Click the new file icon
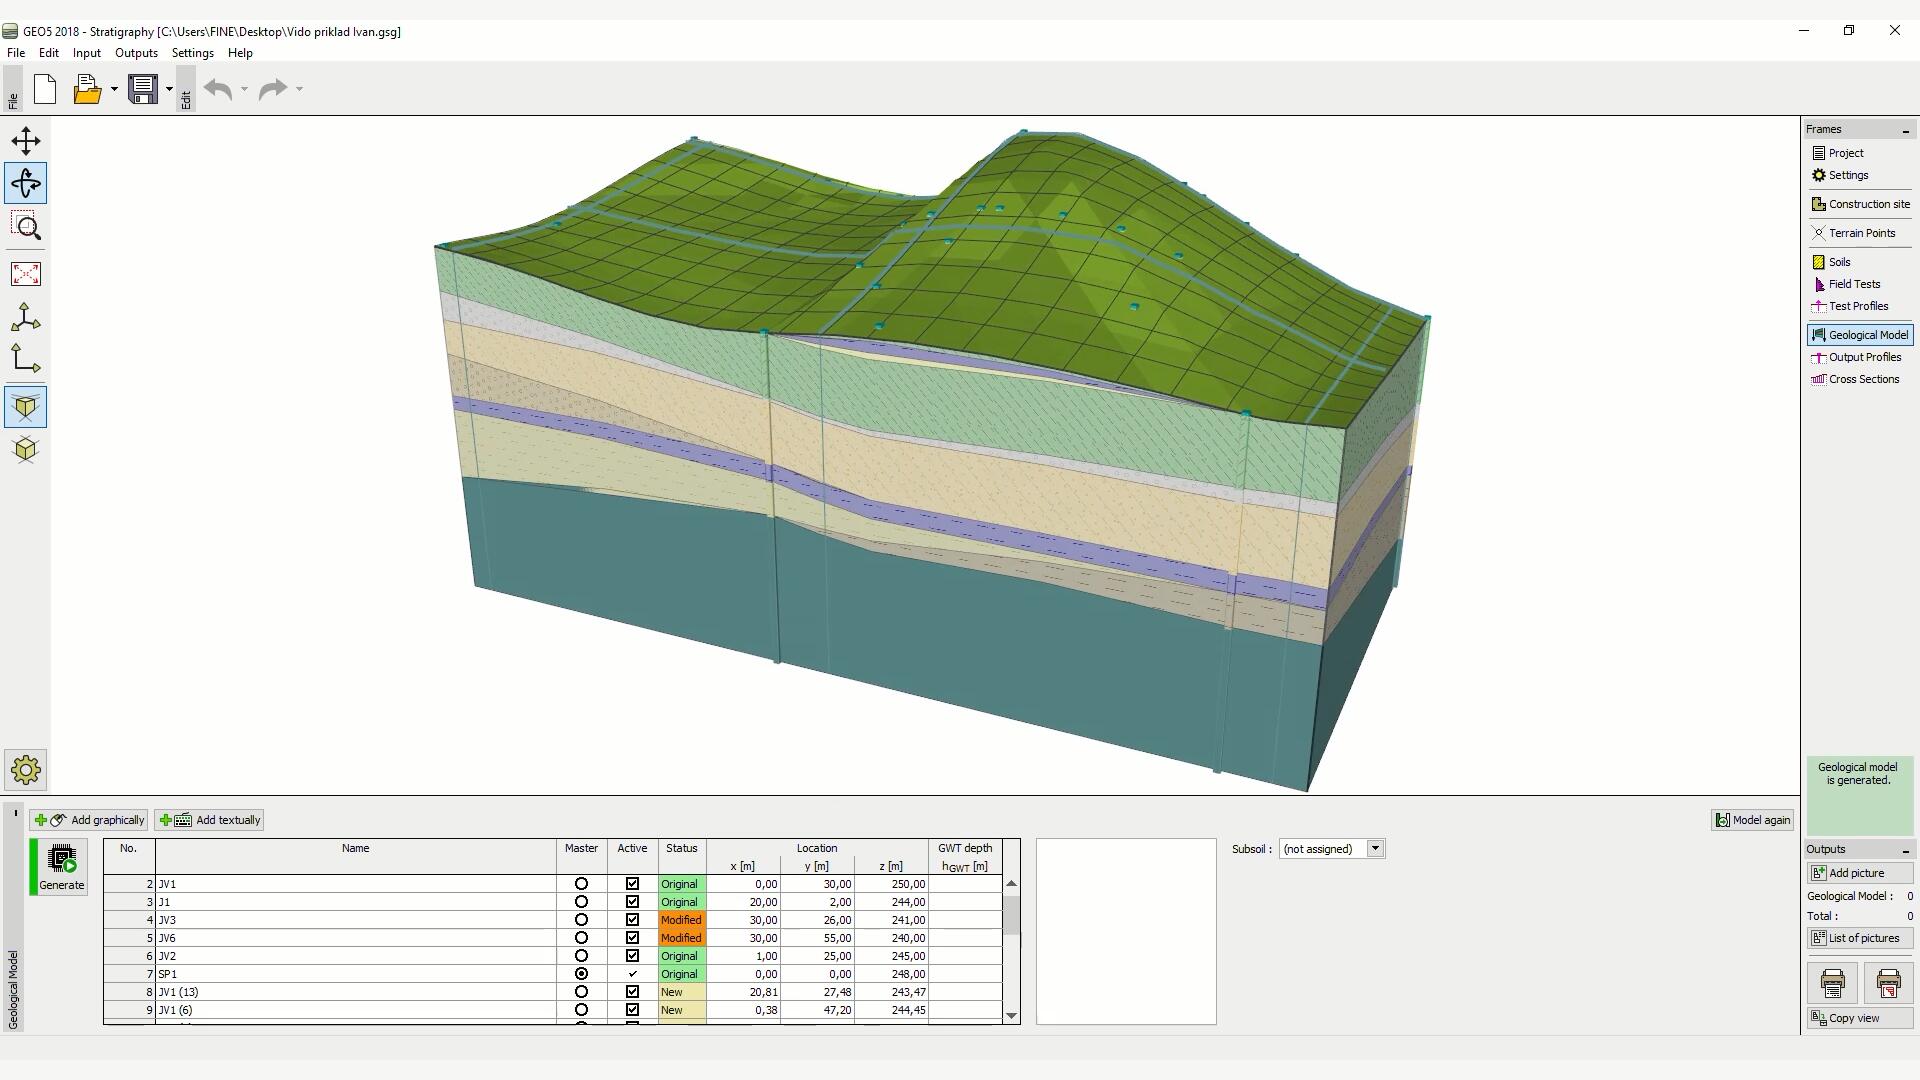 [45, 89]
